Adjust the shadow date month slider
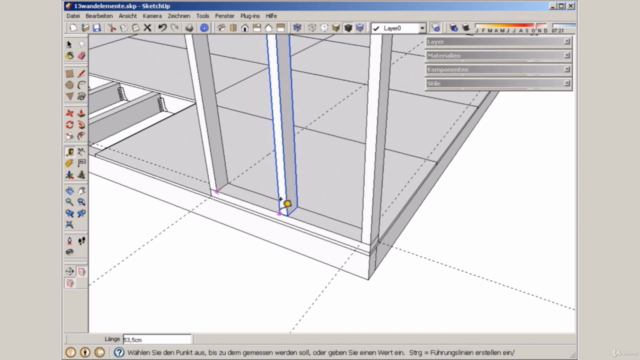The width and height of the screenshot is (640, 360). (511, 28)
